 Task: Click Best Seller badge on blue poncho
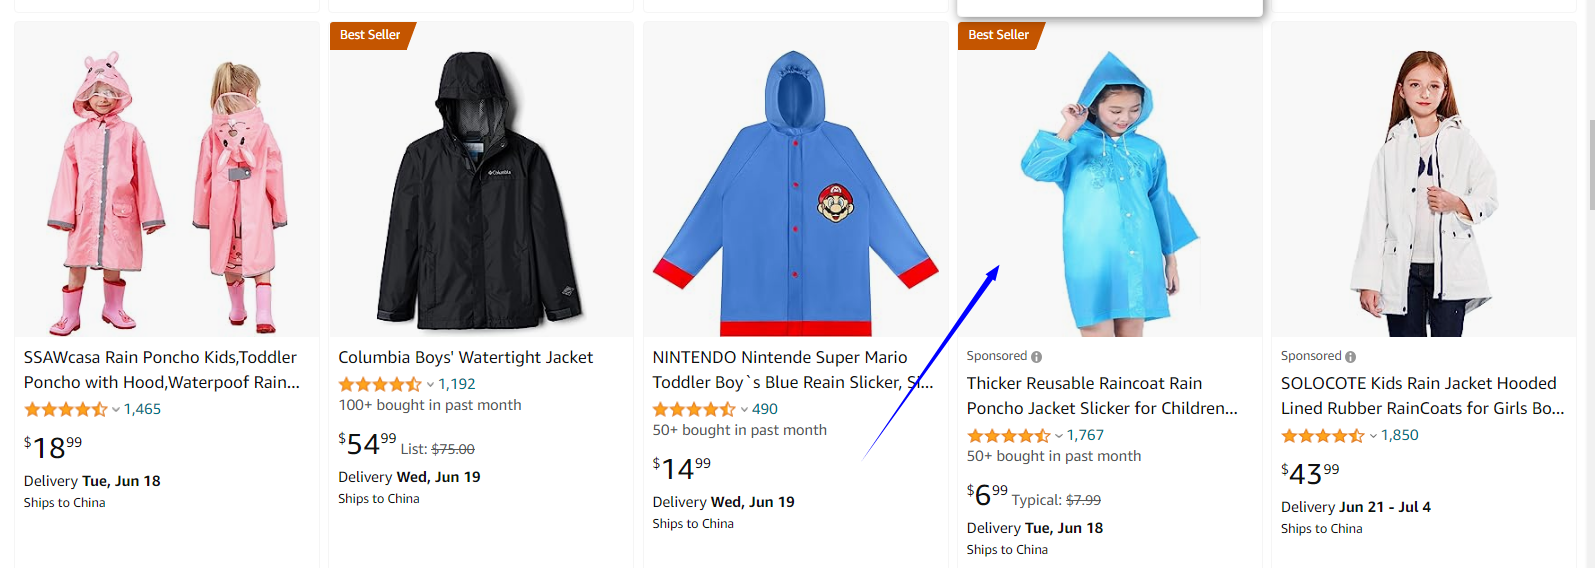[x=999, y=35]
